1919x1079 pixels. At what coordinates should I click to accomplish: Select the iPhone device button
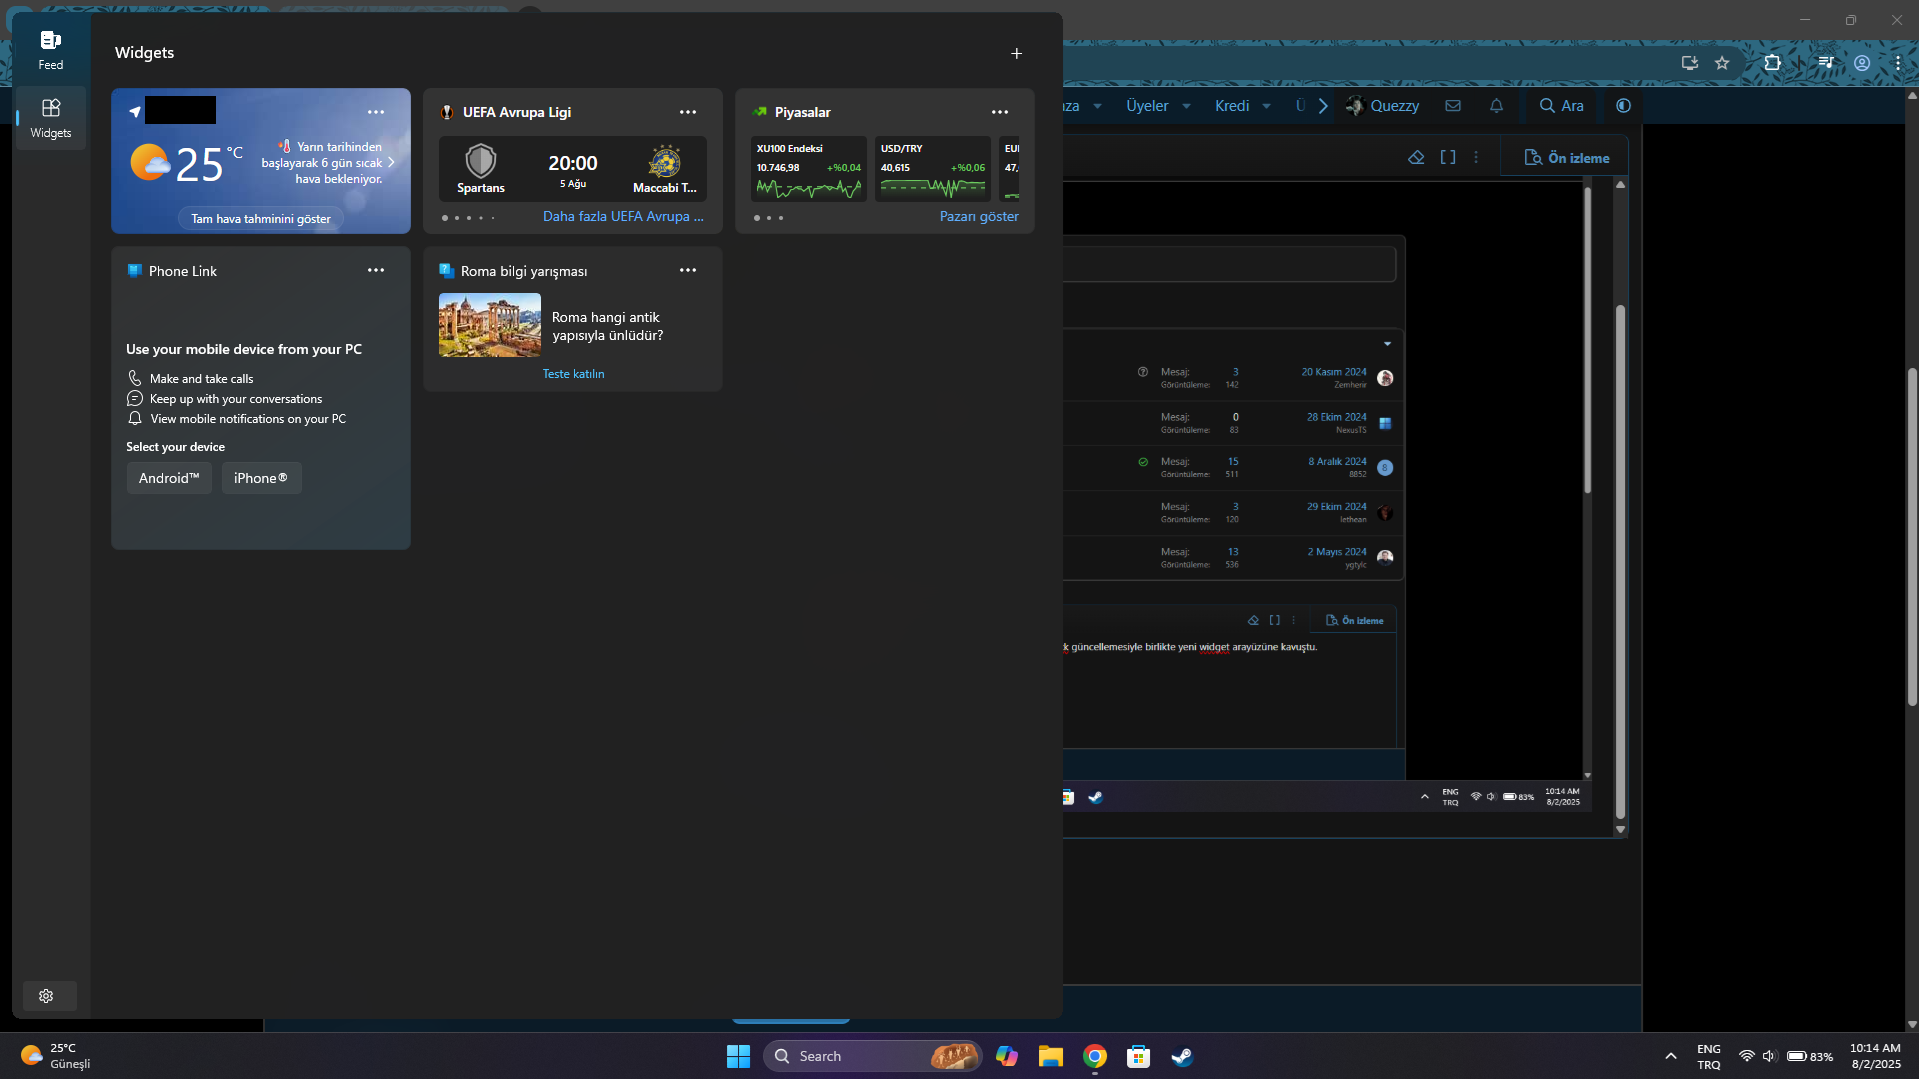tap(261, 478)
